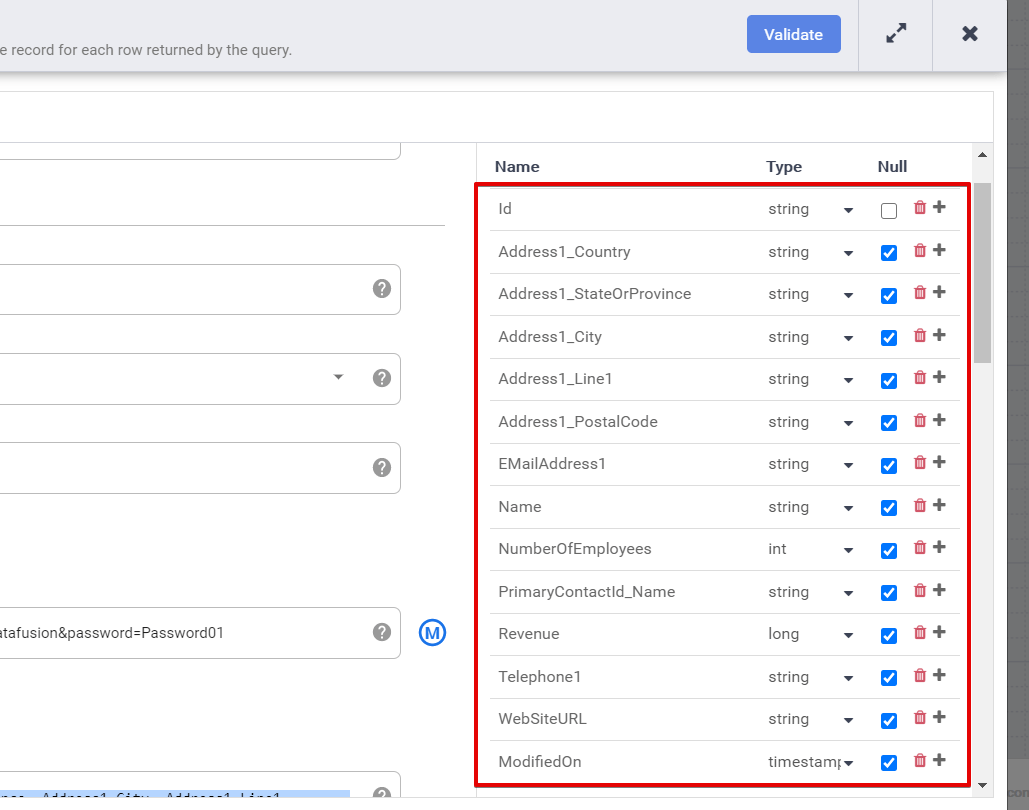The width and height of the screenshot is (1029, 810).
Task: Click the schema vertical scrollbar thumb
Action: click(982, 273)
